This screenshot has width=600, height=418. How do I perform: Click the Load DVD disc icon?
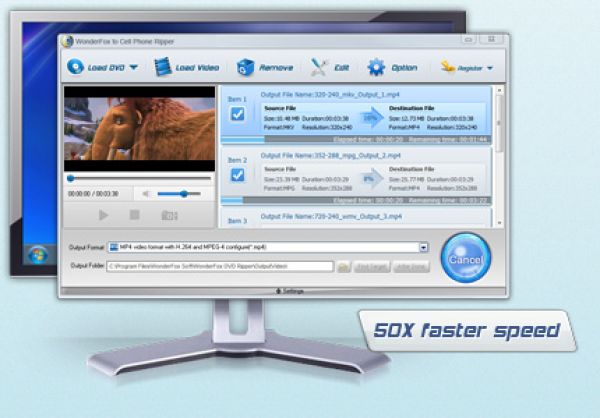pos(75,67)
